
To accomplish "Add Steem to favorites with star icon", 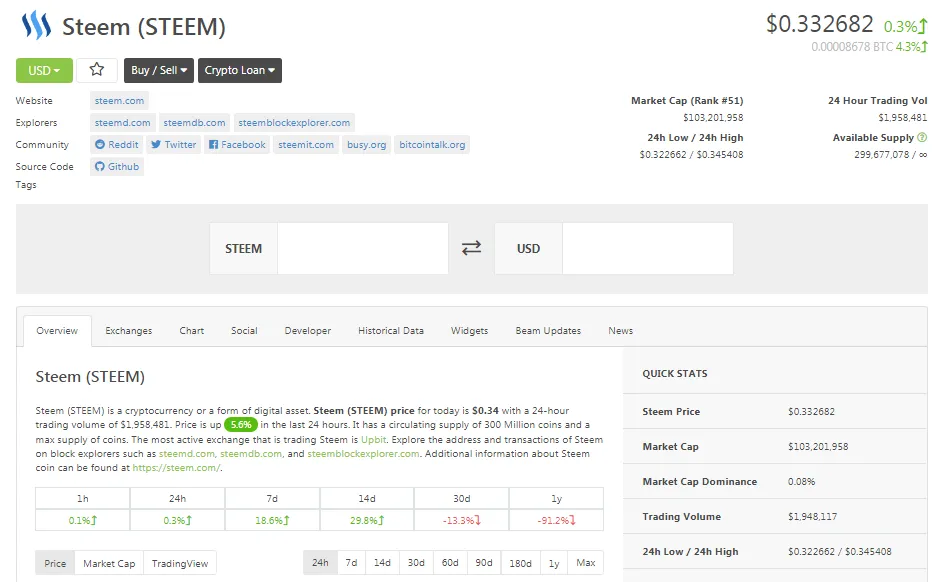I will click(x=96, y=70).
